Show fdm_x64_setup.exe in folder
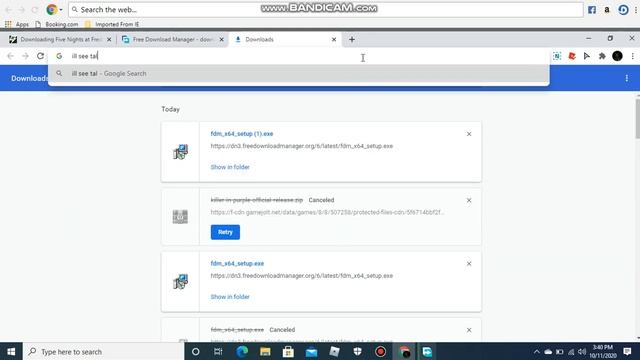640x360 pixels. pyautogui.click(x=230, y=297)
